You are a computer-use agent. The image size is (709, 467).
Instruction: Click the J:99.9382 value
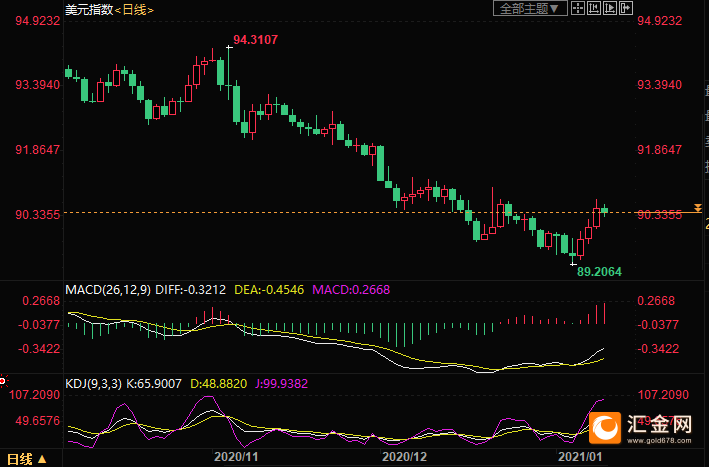click(281, 384)
